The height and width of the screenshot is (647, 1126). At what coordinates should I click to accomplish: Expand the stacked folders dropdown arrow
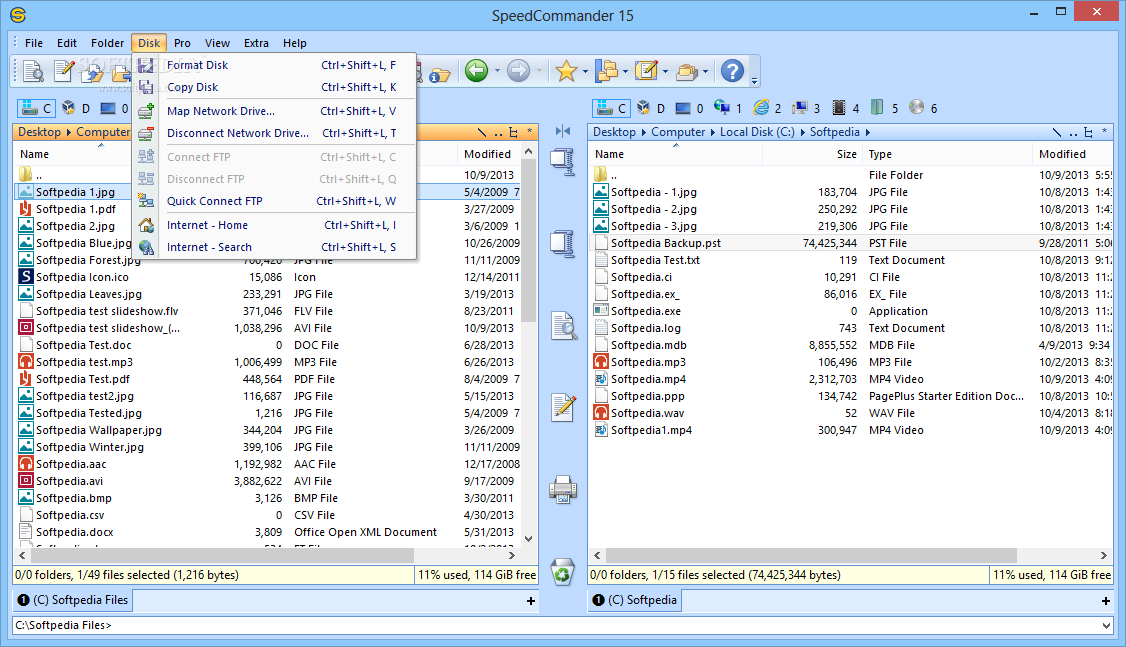coord(706,71)
